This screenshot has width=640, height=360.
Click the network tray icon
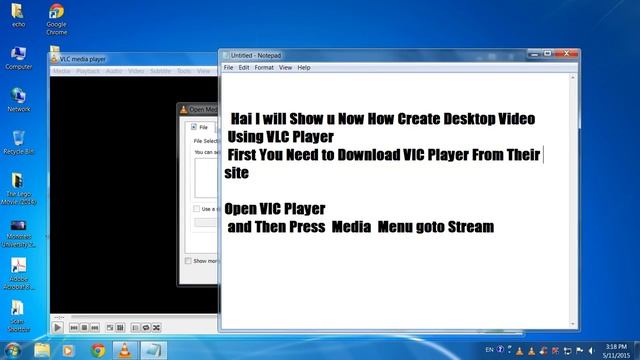[x=567, y=351]
